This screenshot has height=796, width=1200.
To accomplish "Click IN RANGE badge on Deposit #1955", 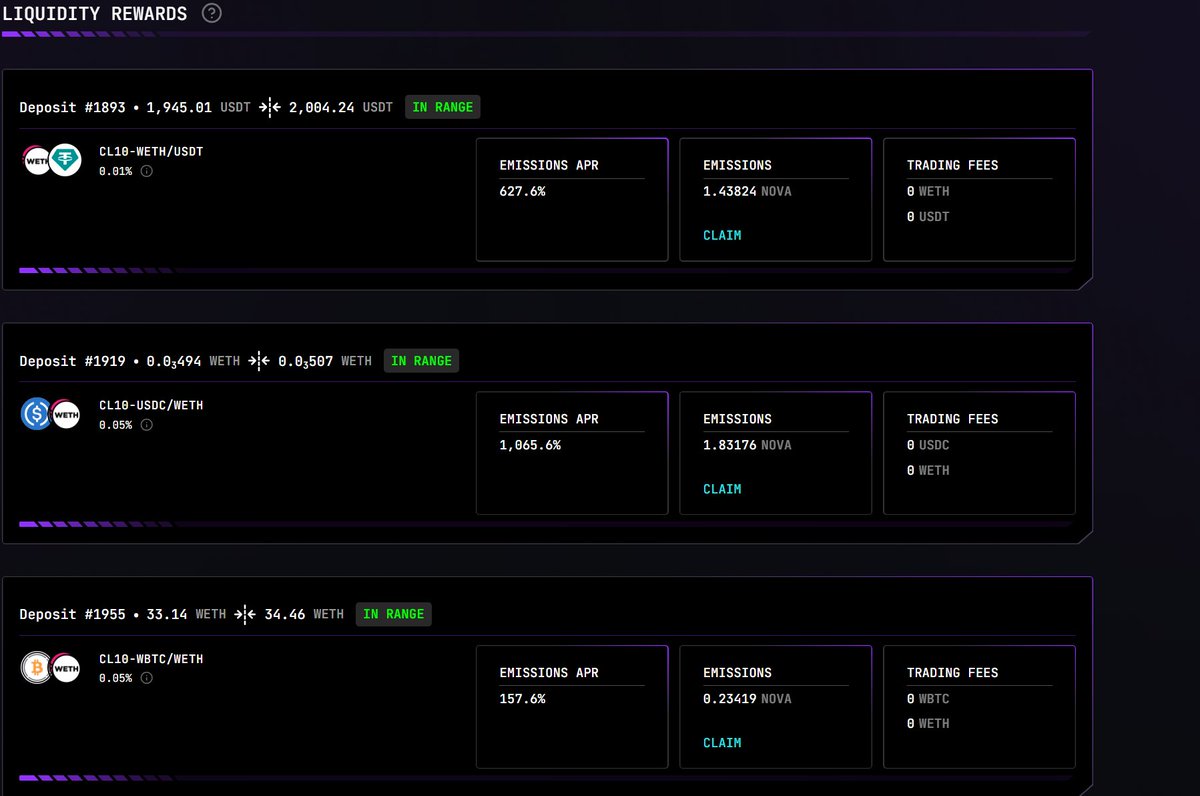I will pyautogui.click(x=393, y=614).
